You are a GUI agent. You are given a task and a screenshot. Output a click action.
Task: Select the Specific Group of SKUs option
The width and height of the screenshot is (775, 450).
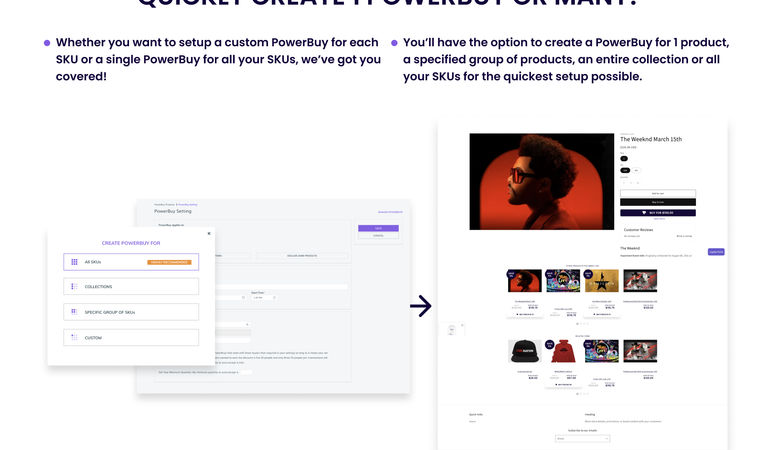click(131, 312)
